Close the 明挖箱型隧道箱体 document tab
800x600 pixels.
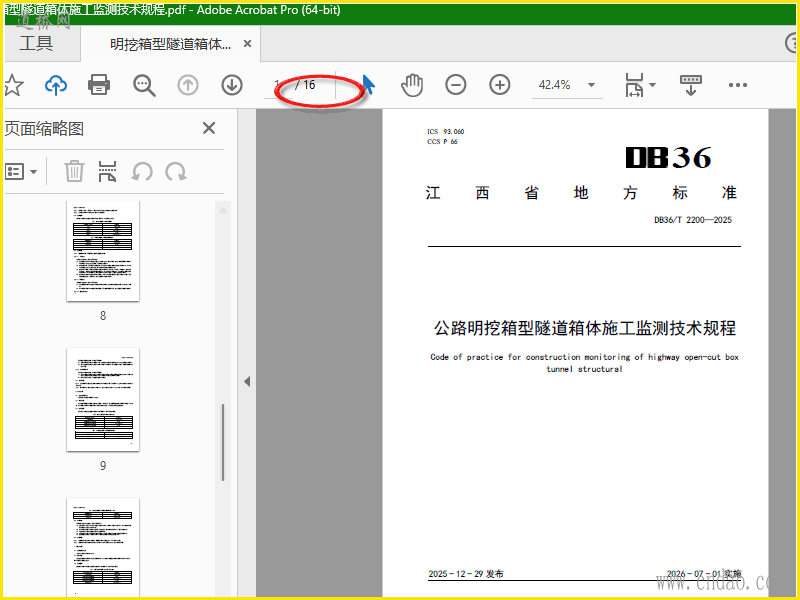tap(247, 44)
